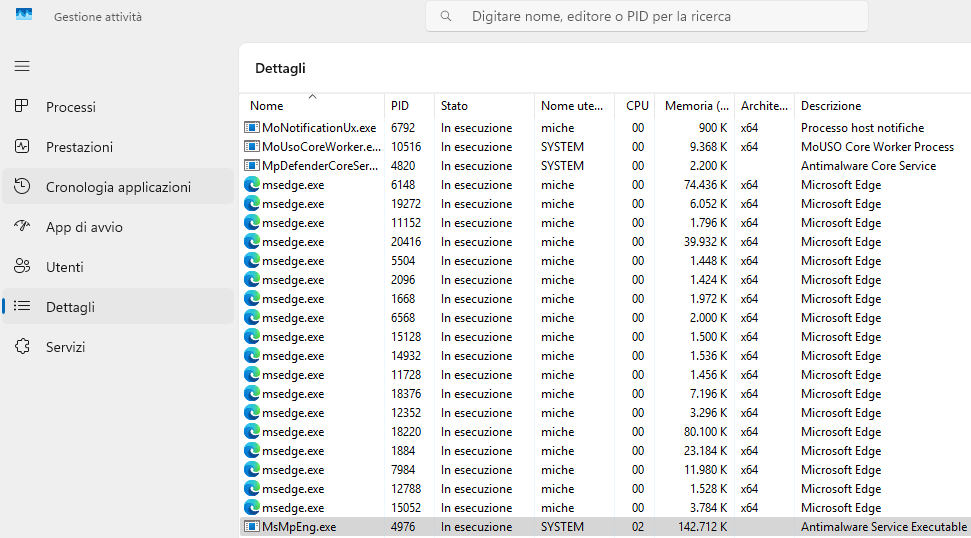Click the memory value 1.456 K
Screen dimensions: 971x538
point(708,375)
